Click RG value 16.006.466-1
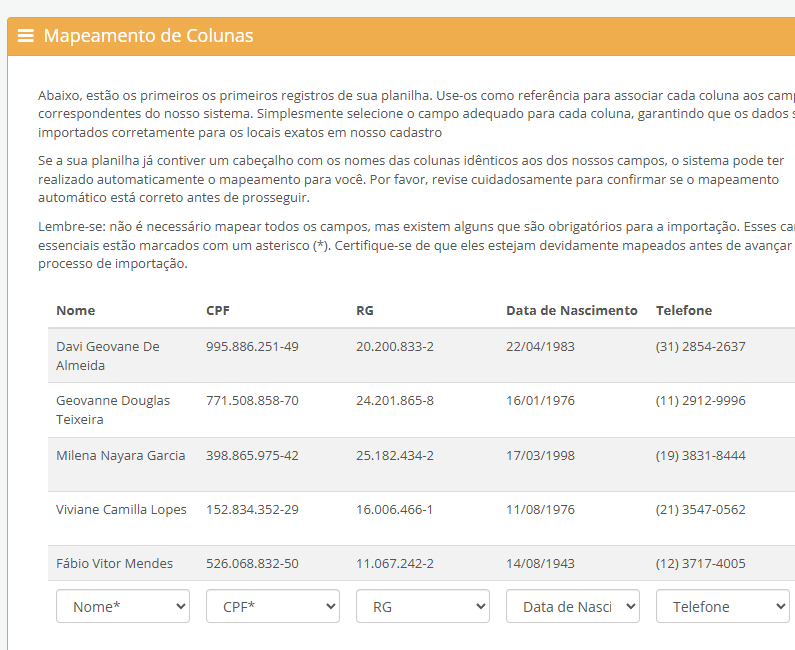 click(394, 510)
